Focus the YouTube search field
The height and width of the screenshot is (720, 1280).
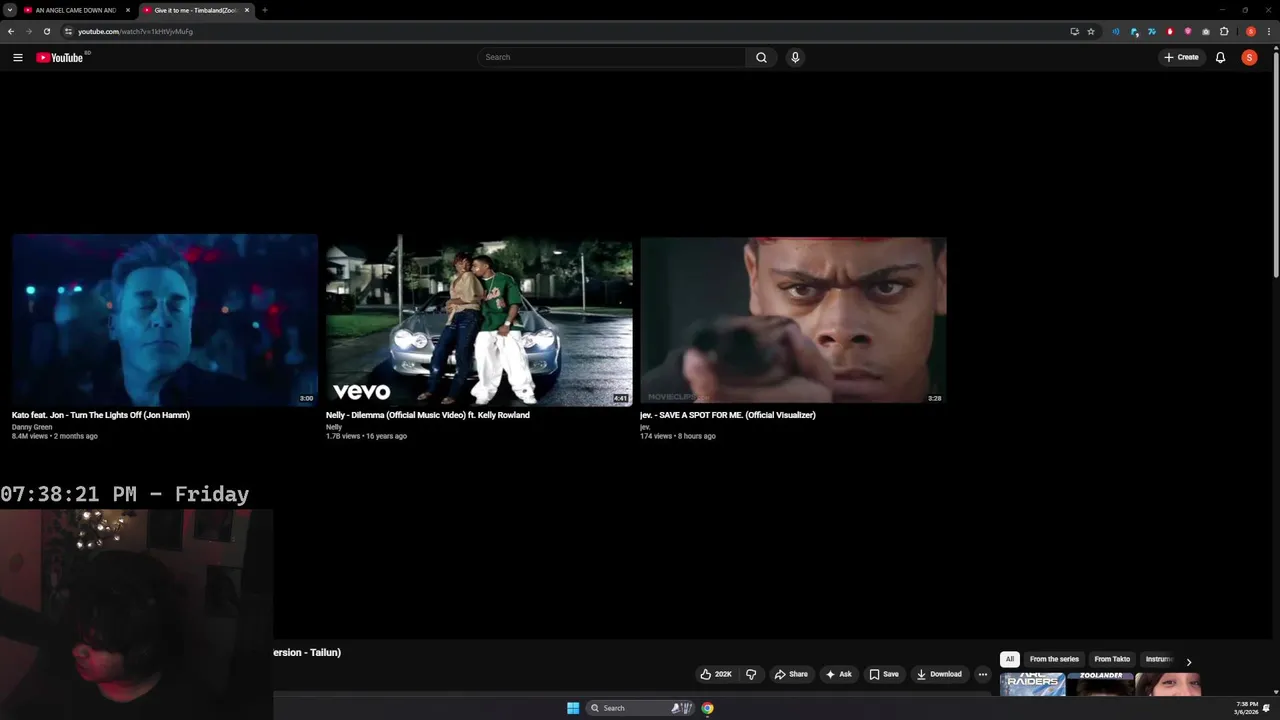tap(611, 57)
